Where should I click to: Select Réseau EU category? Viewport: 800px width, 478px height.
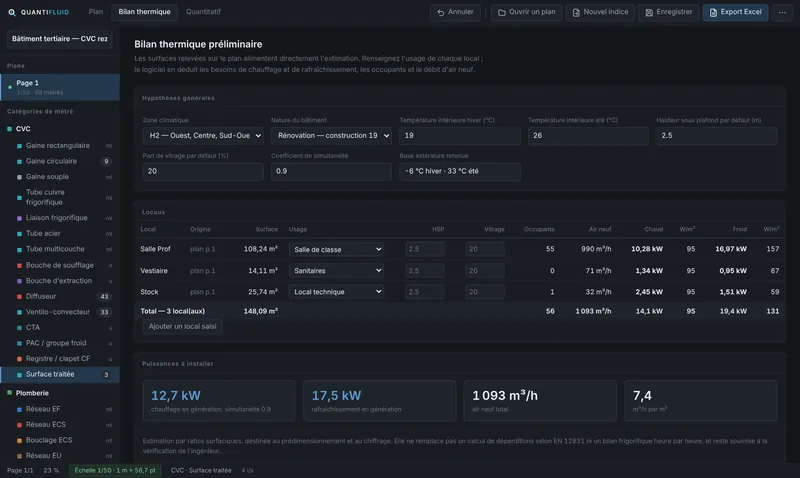60,456
